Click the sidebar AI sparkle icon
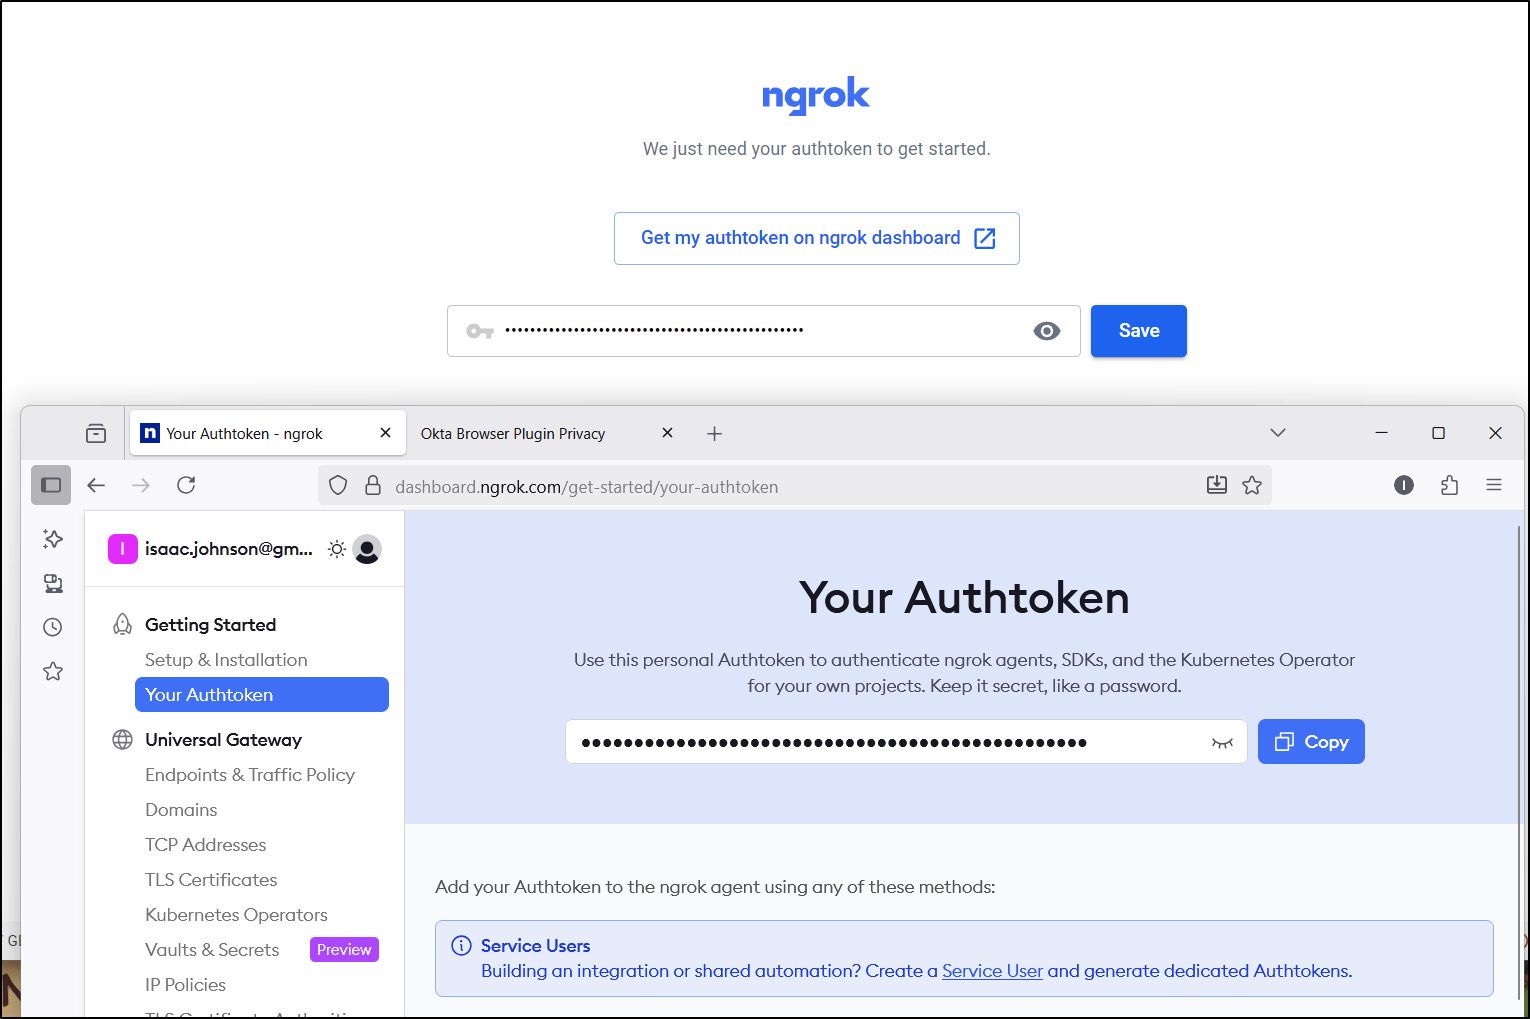 (53, 539)
